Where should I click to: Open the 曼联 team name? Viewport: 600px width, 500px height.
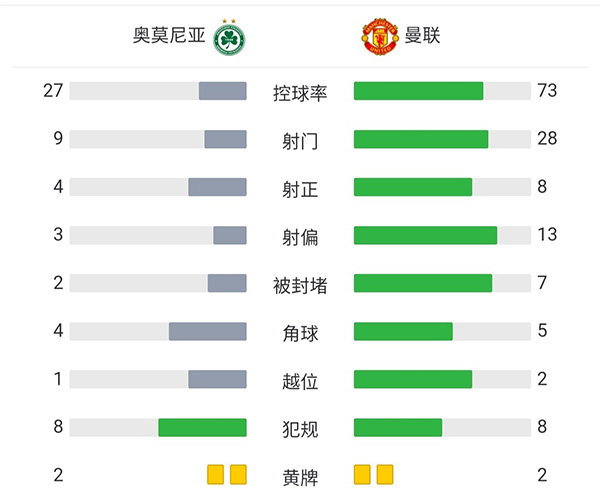click(423, 36)
